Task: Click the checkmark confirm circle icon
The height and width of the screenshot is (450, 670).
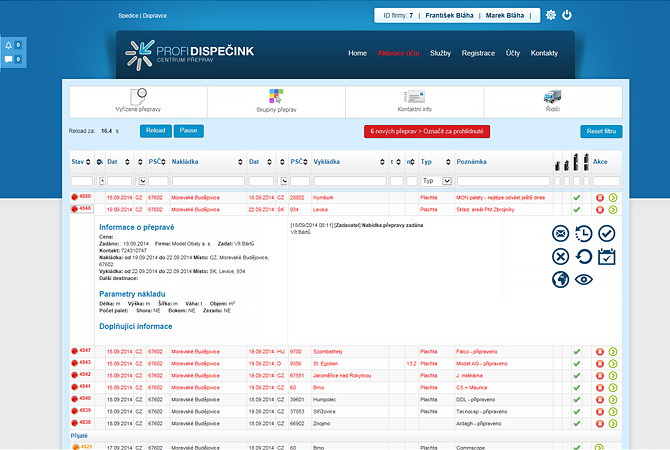Action: [606, 233]
